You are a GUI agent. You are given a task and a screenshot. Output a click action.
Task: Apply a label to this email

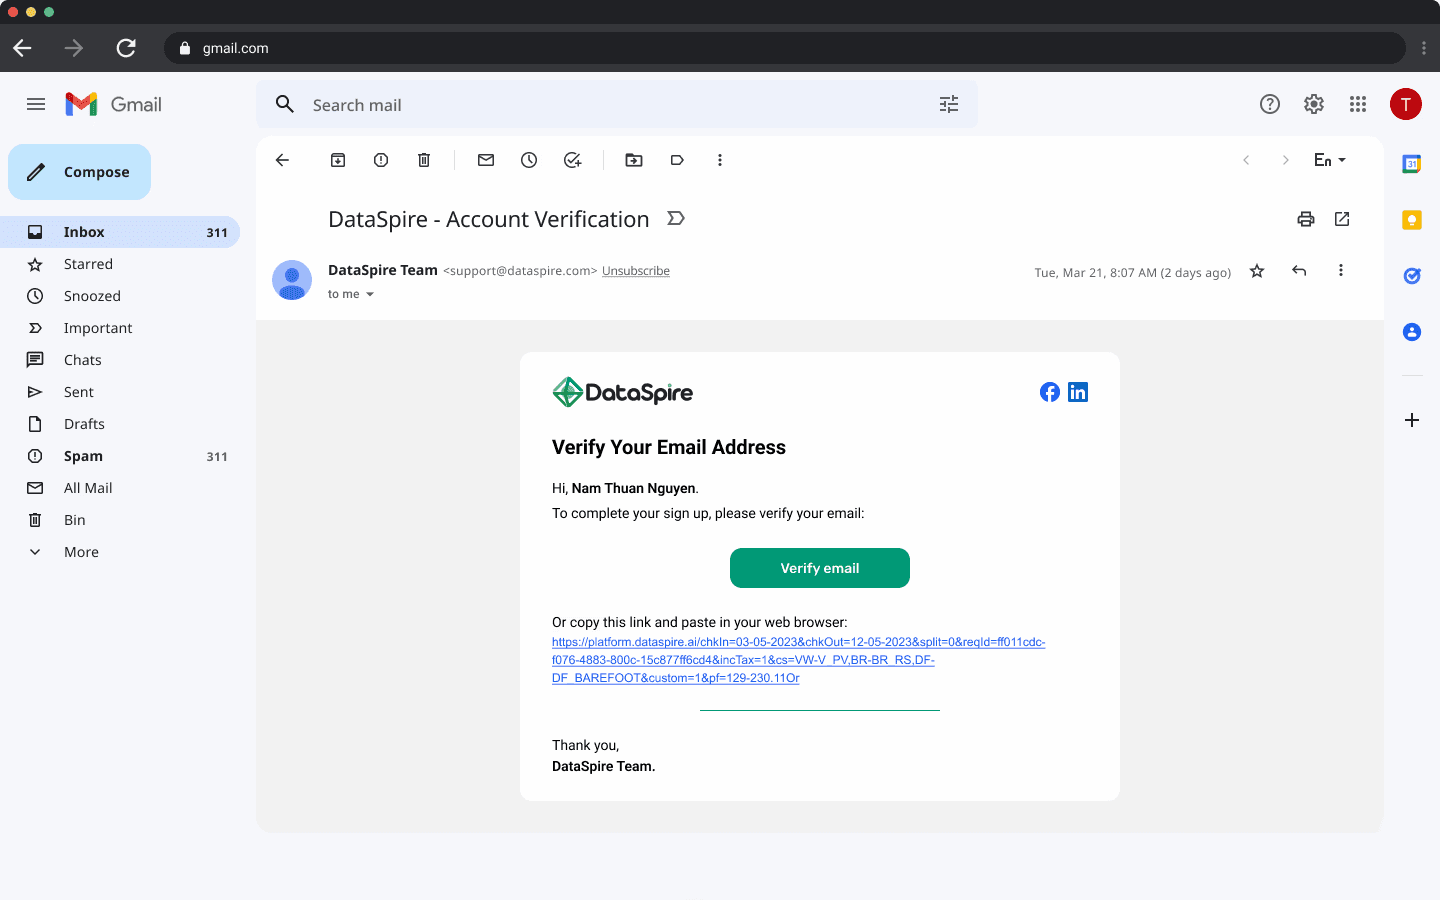click(x=677, y=160)
